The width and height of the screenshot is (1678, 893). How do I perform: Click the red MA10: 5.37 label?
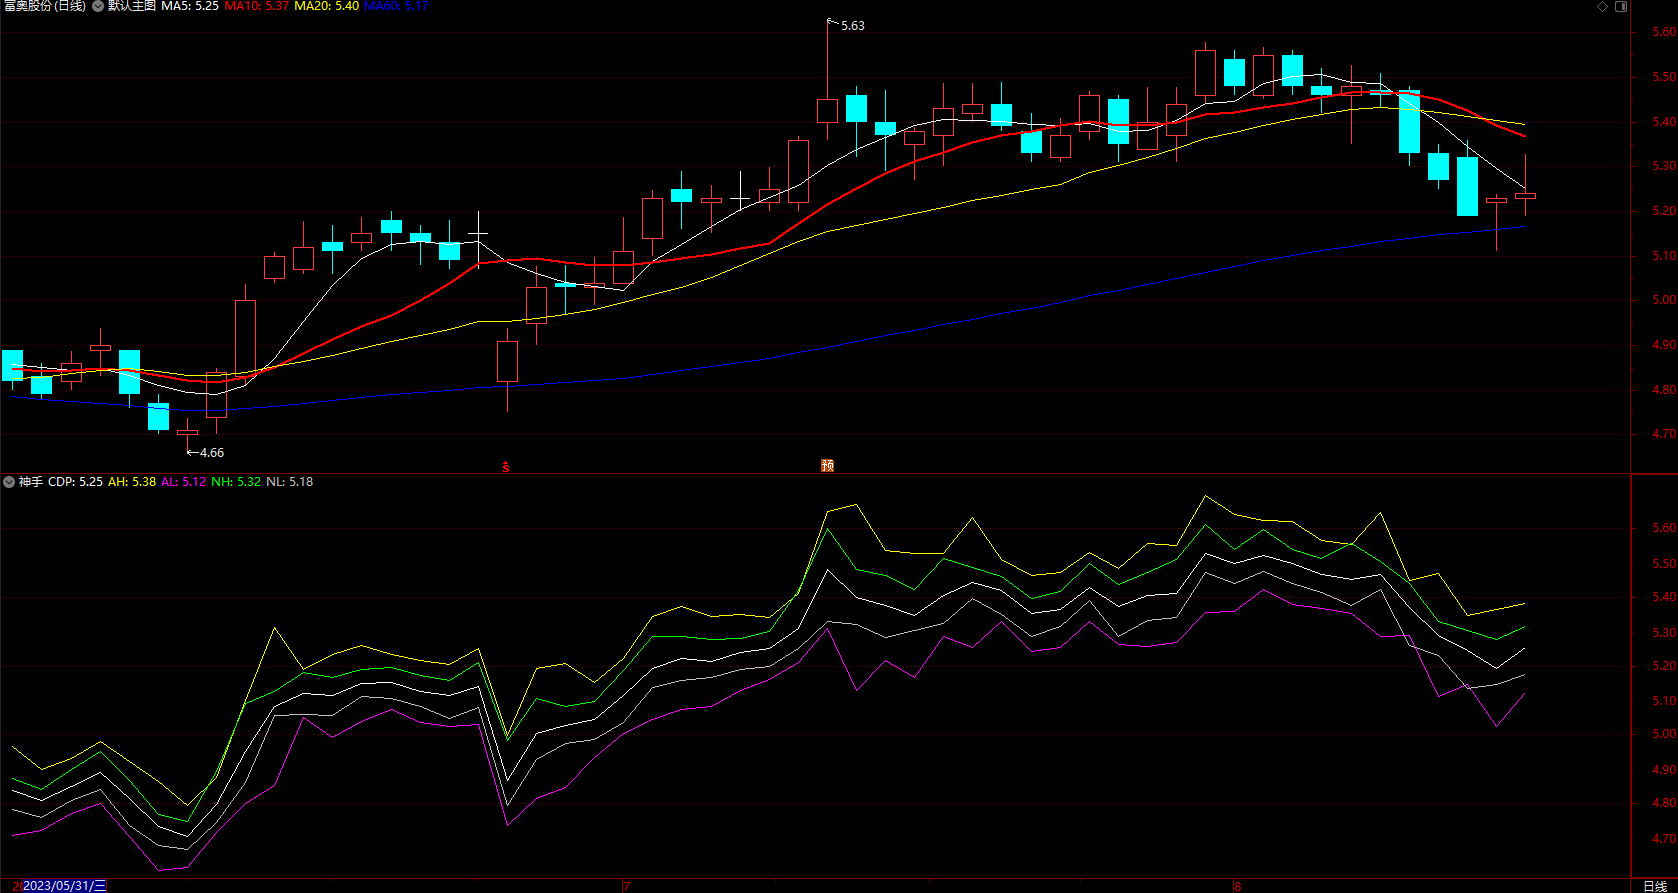(256, 6)
